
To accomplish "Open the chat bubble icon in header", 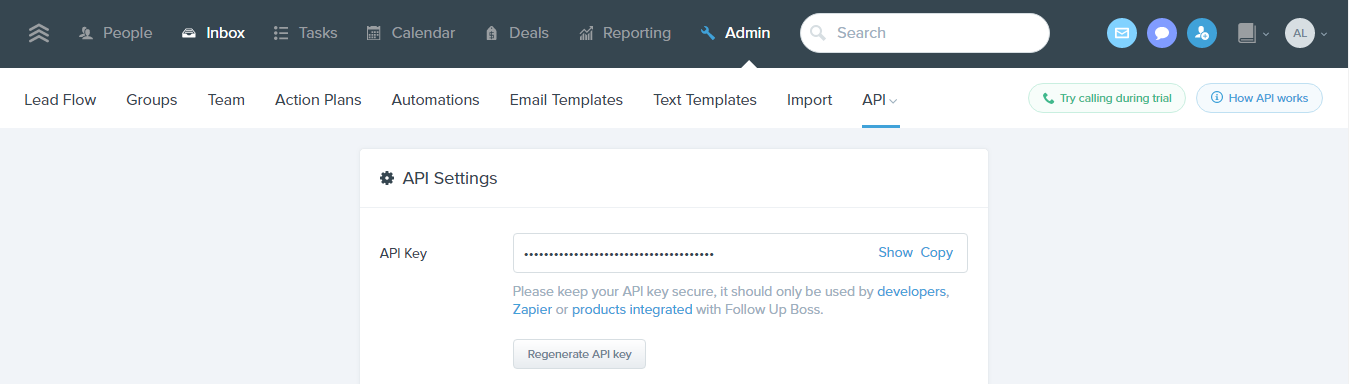I will [1162, 33].
